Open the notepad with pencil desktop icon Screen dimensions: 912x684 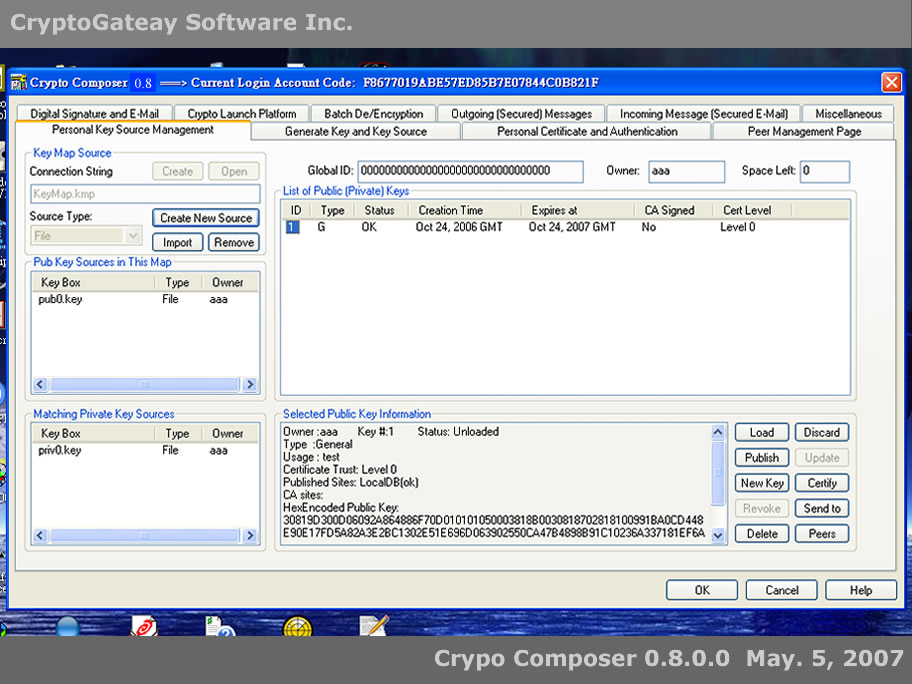pyautogui.click(x=374, y=626)
